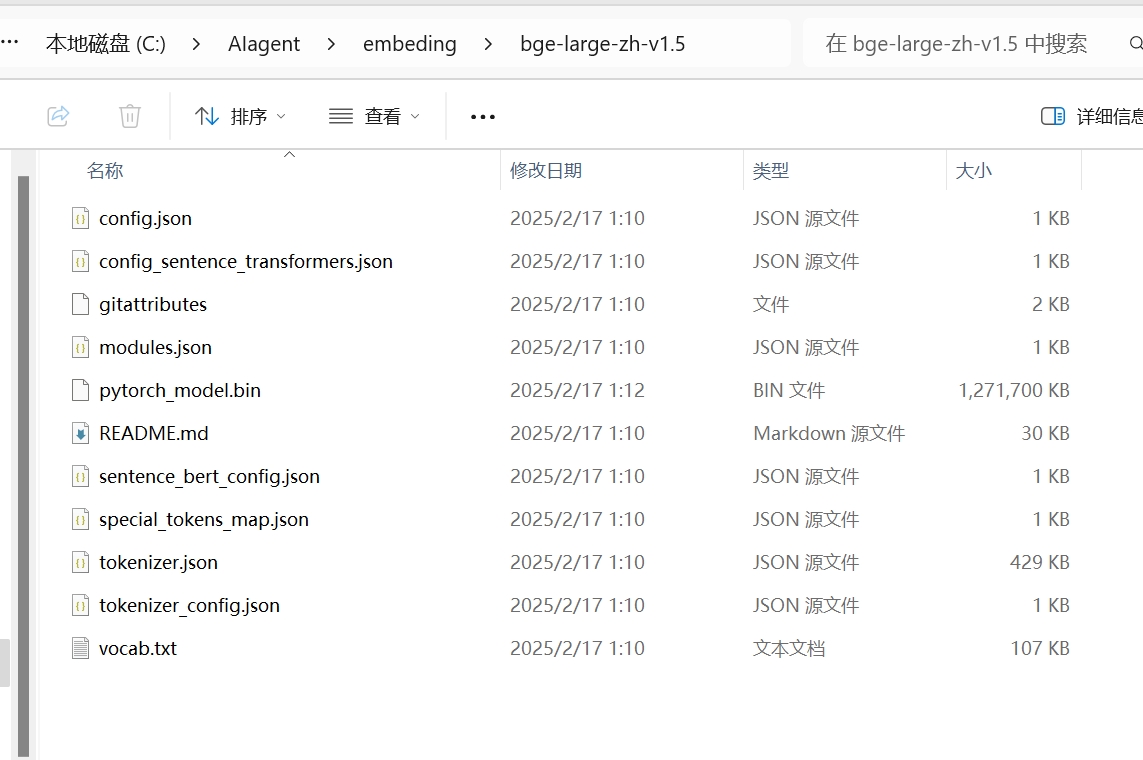Screen dimensions: 1143x760
Task: Select the pytorch_model.bin file name
Action: click(180, 391)
